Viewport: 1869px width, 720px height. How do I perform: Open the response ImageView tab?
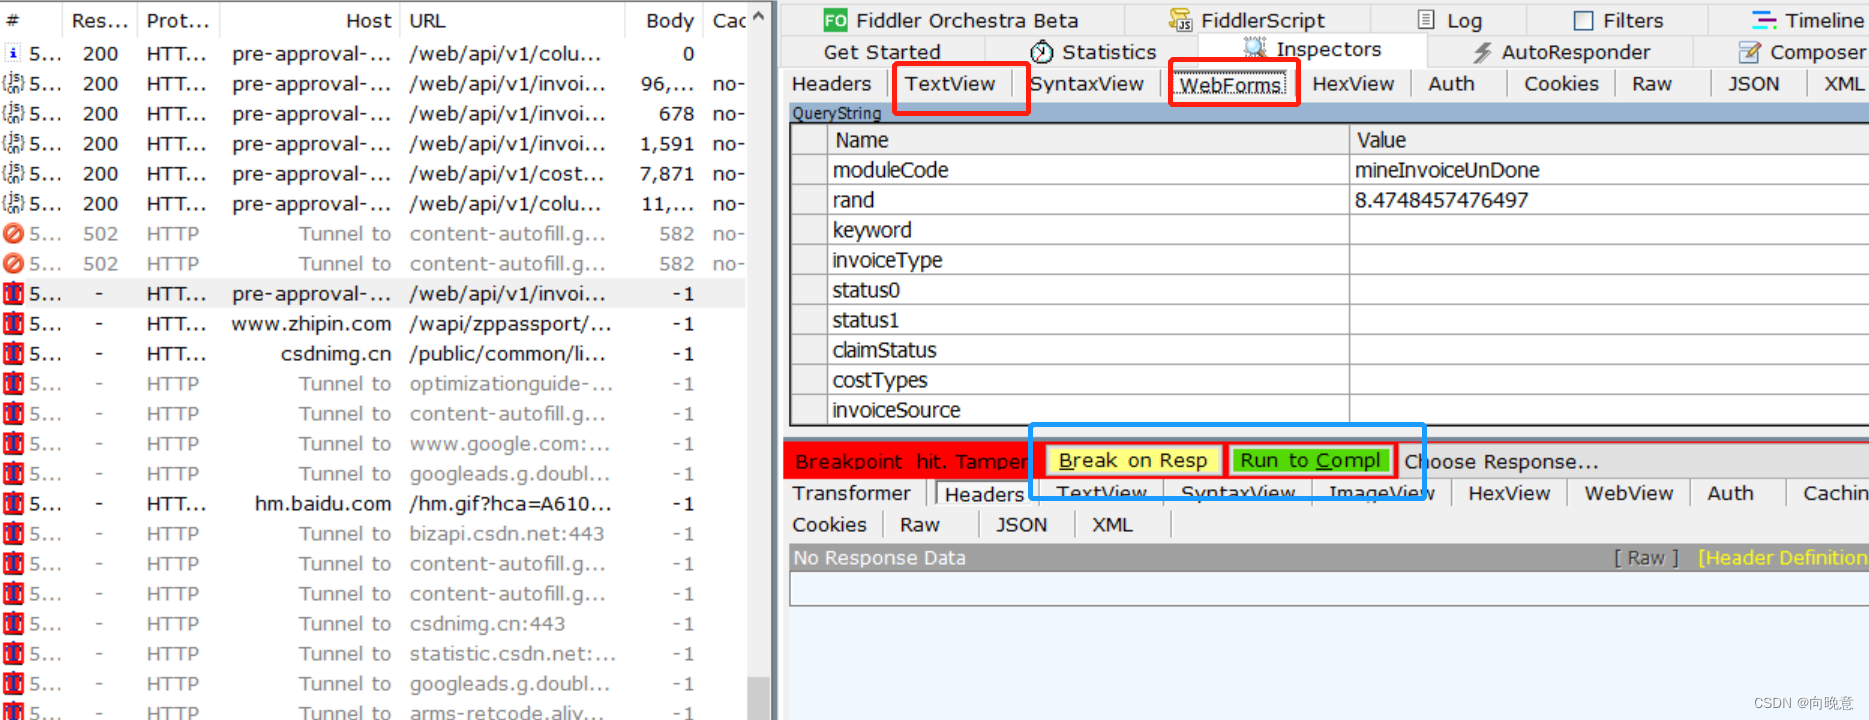coord(1381,493)
